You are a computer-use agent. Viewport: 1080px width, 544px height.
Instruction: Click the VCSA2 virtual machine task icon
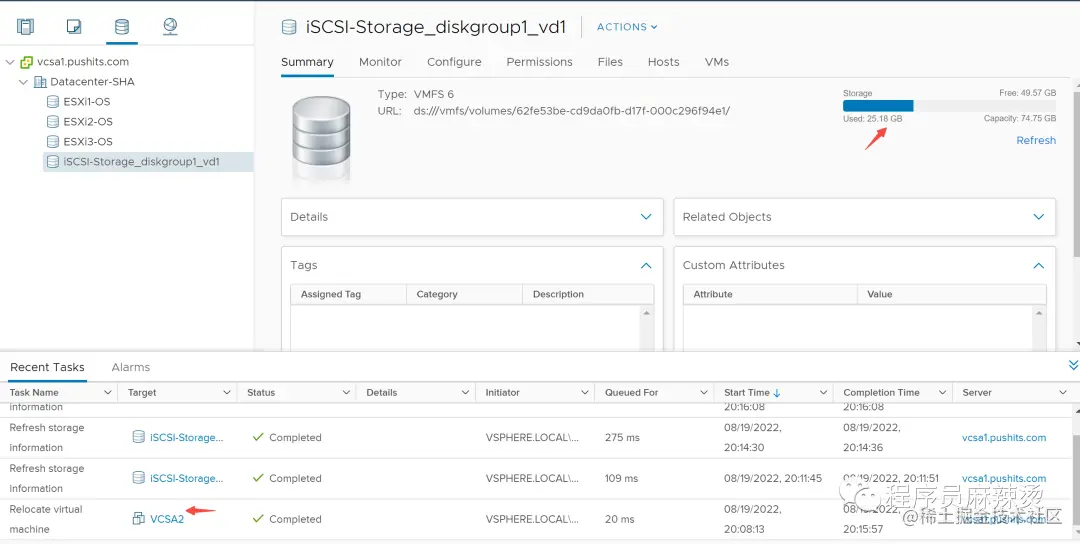click(x=138, y=519)
